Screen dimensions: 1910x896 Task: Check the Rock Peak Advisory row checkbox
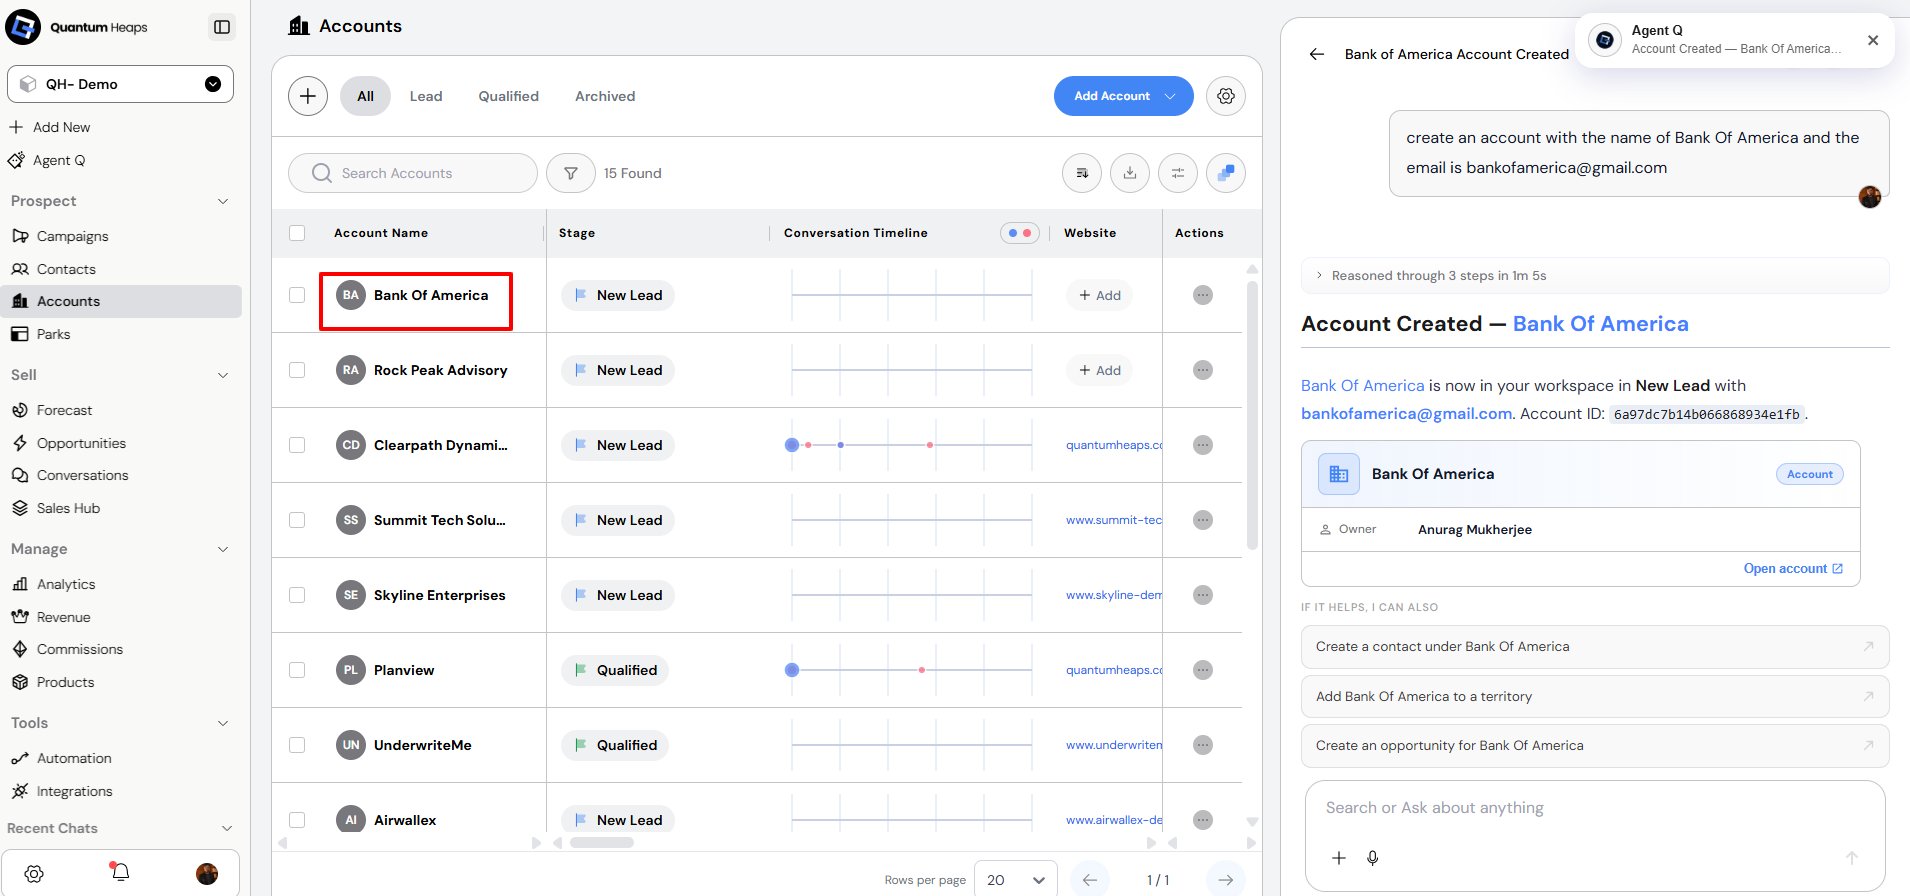[297, 370]
